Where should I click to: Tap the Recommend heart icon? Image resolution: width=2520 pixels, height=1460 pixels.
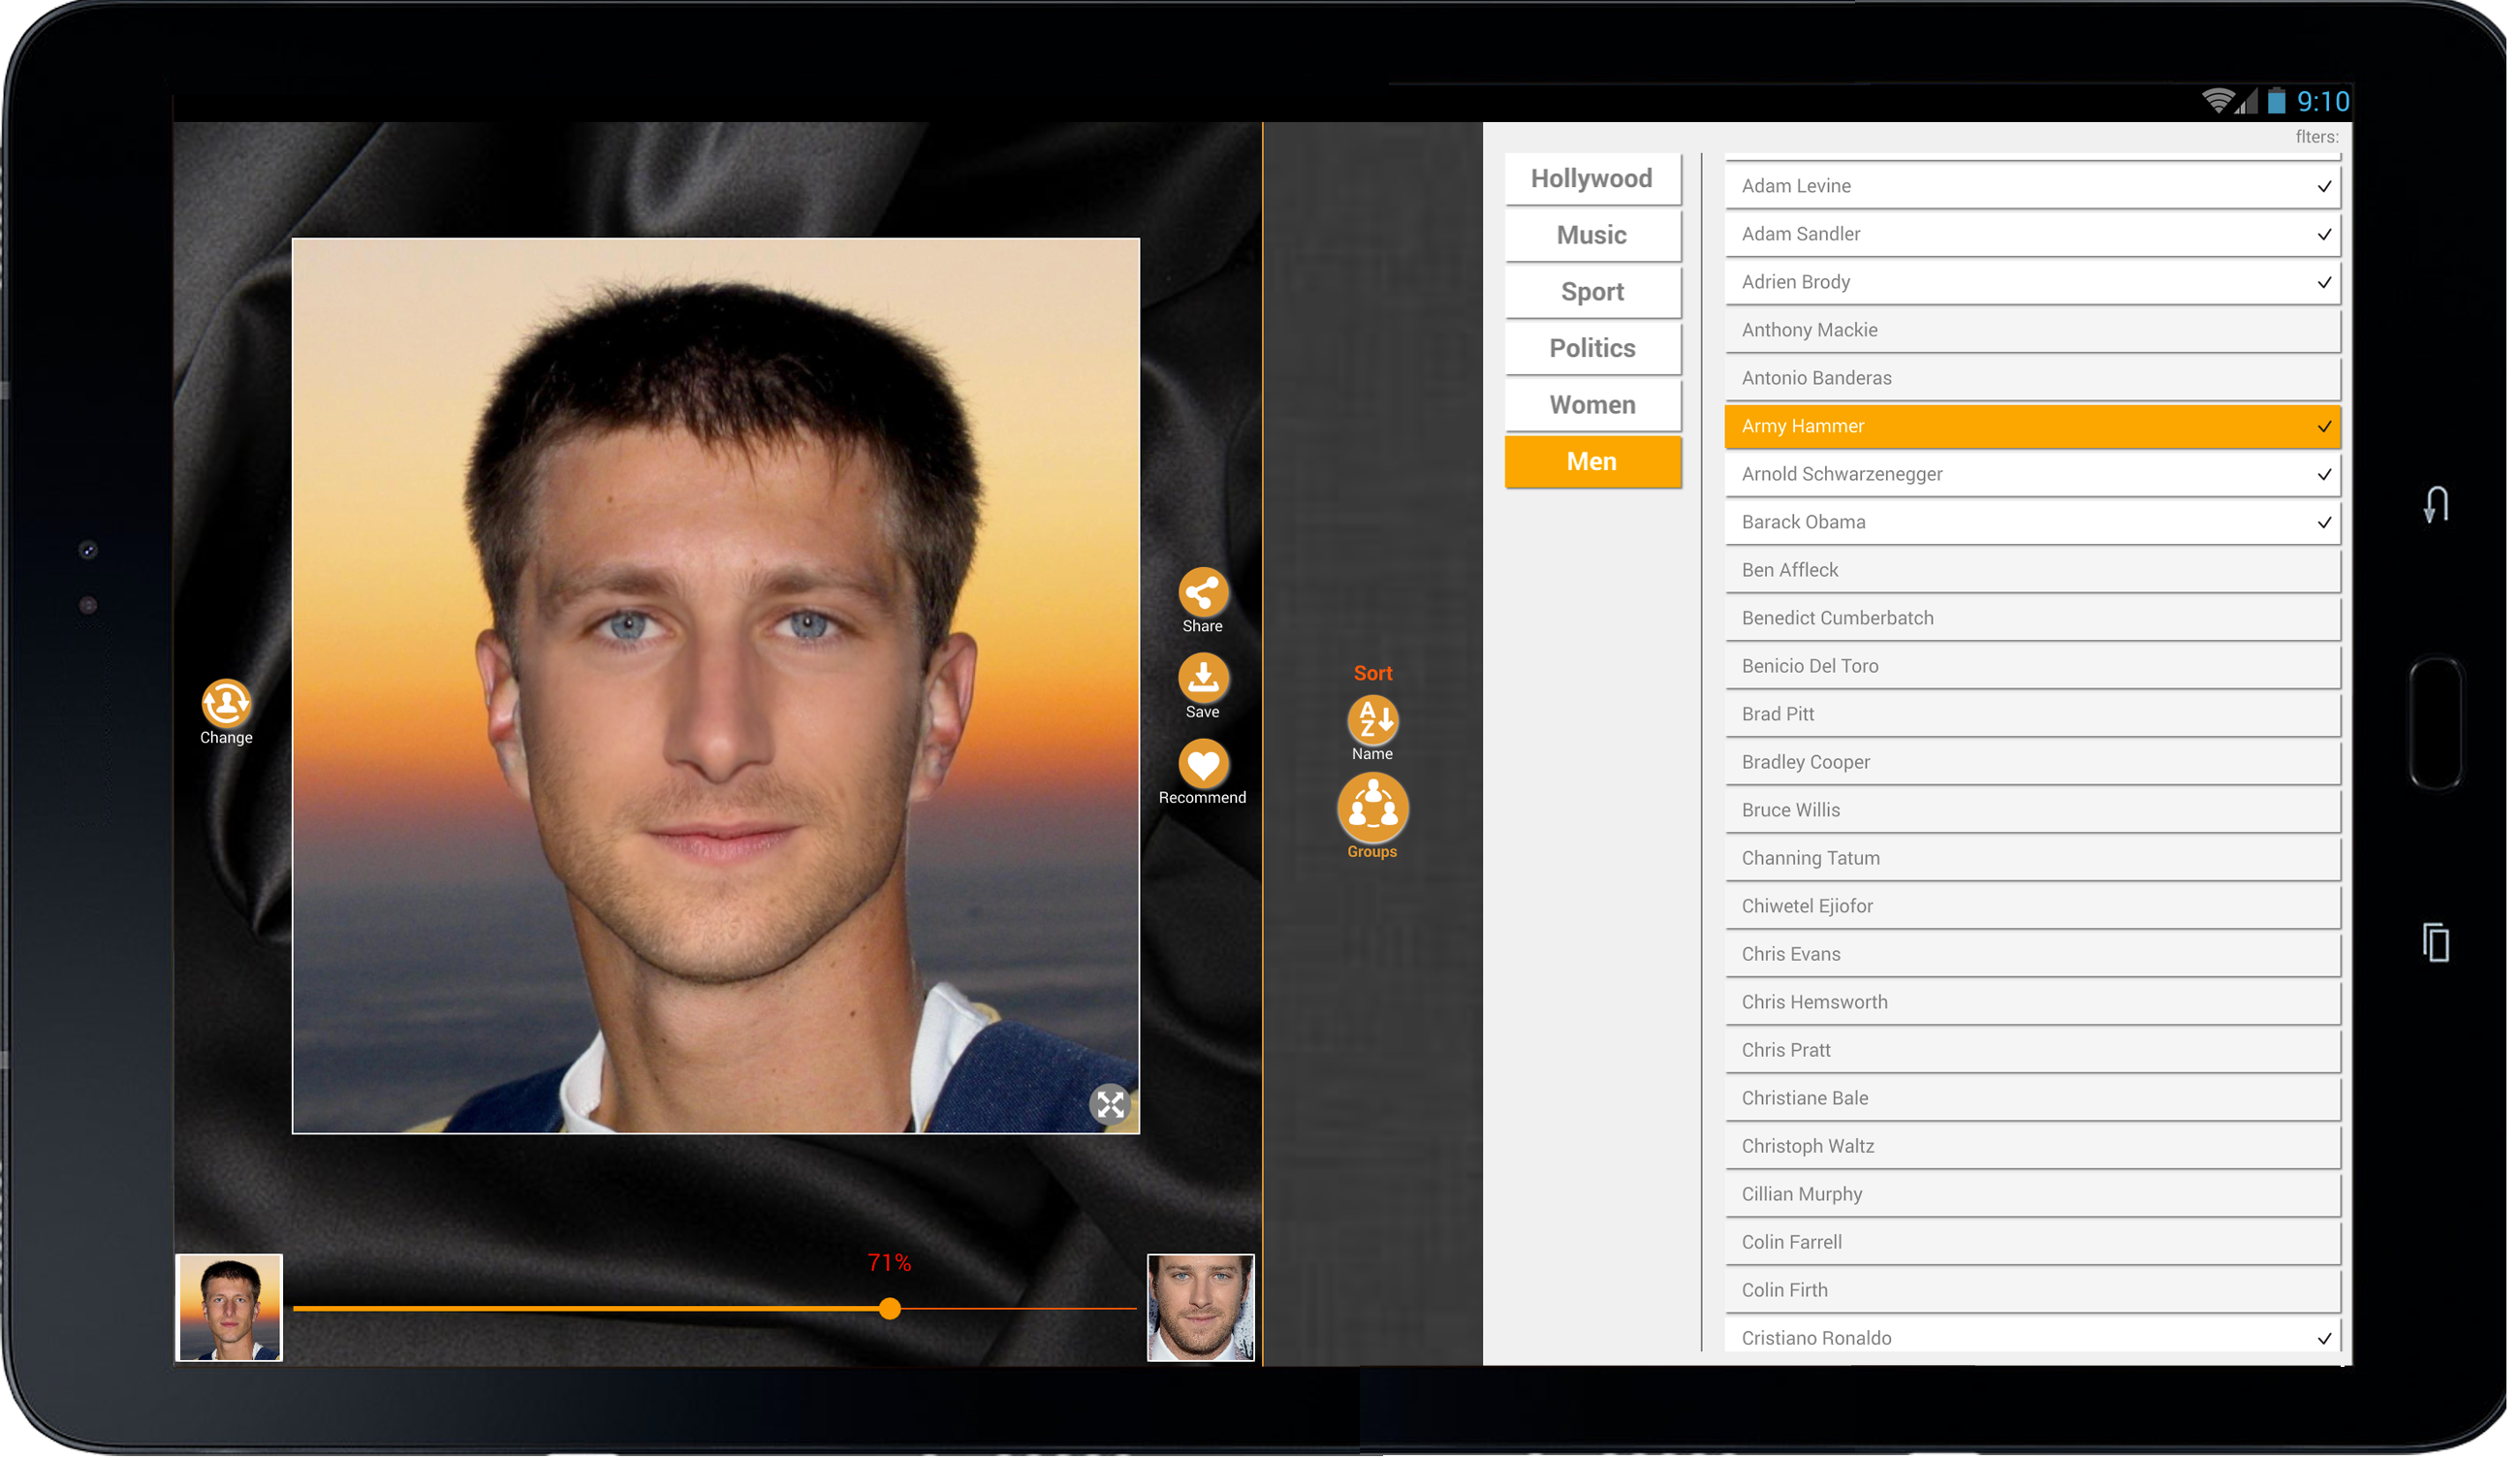[1202, 764]
